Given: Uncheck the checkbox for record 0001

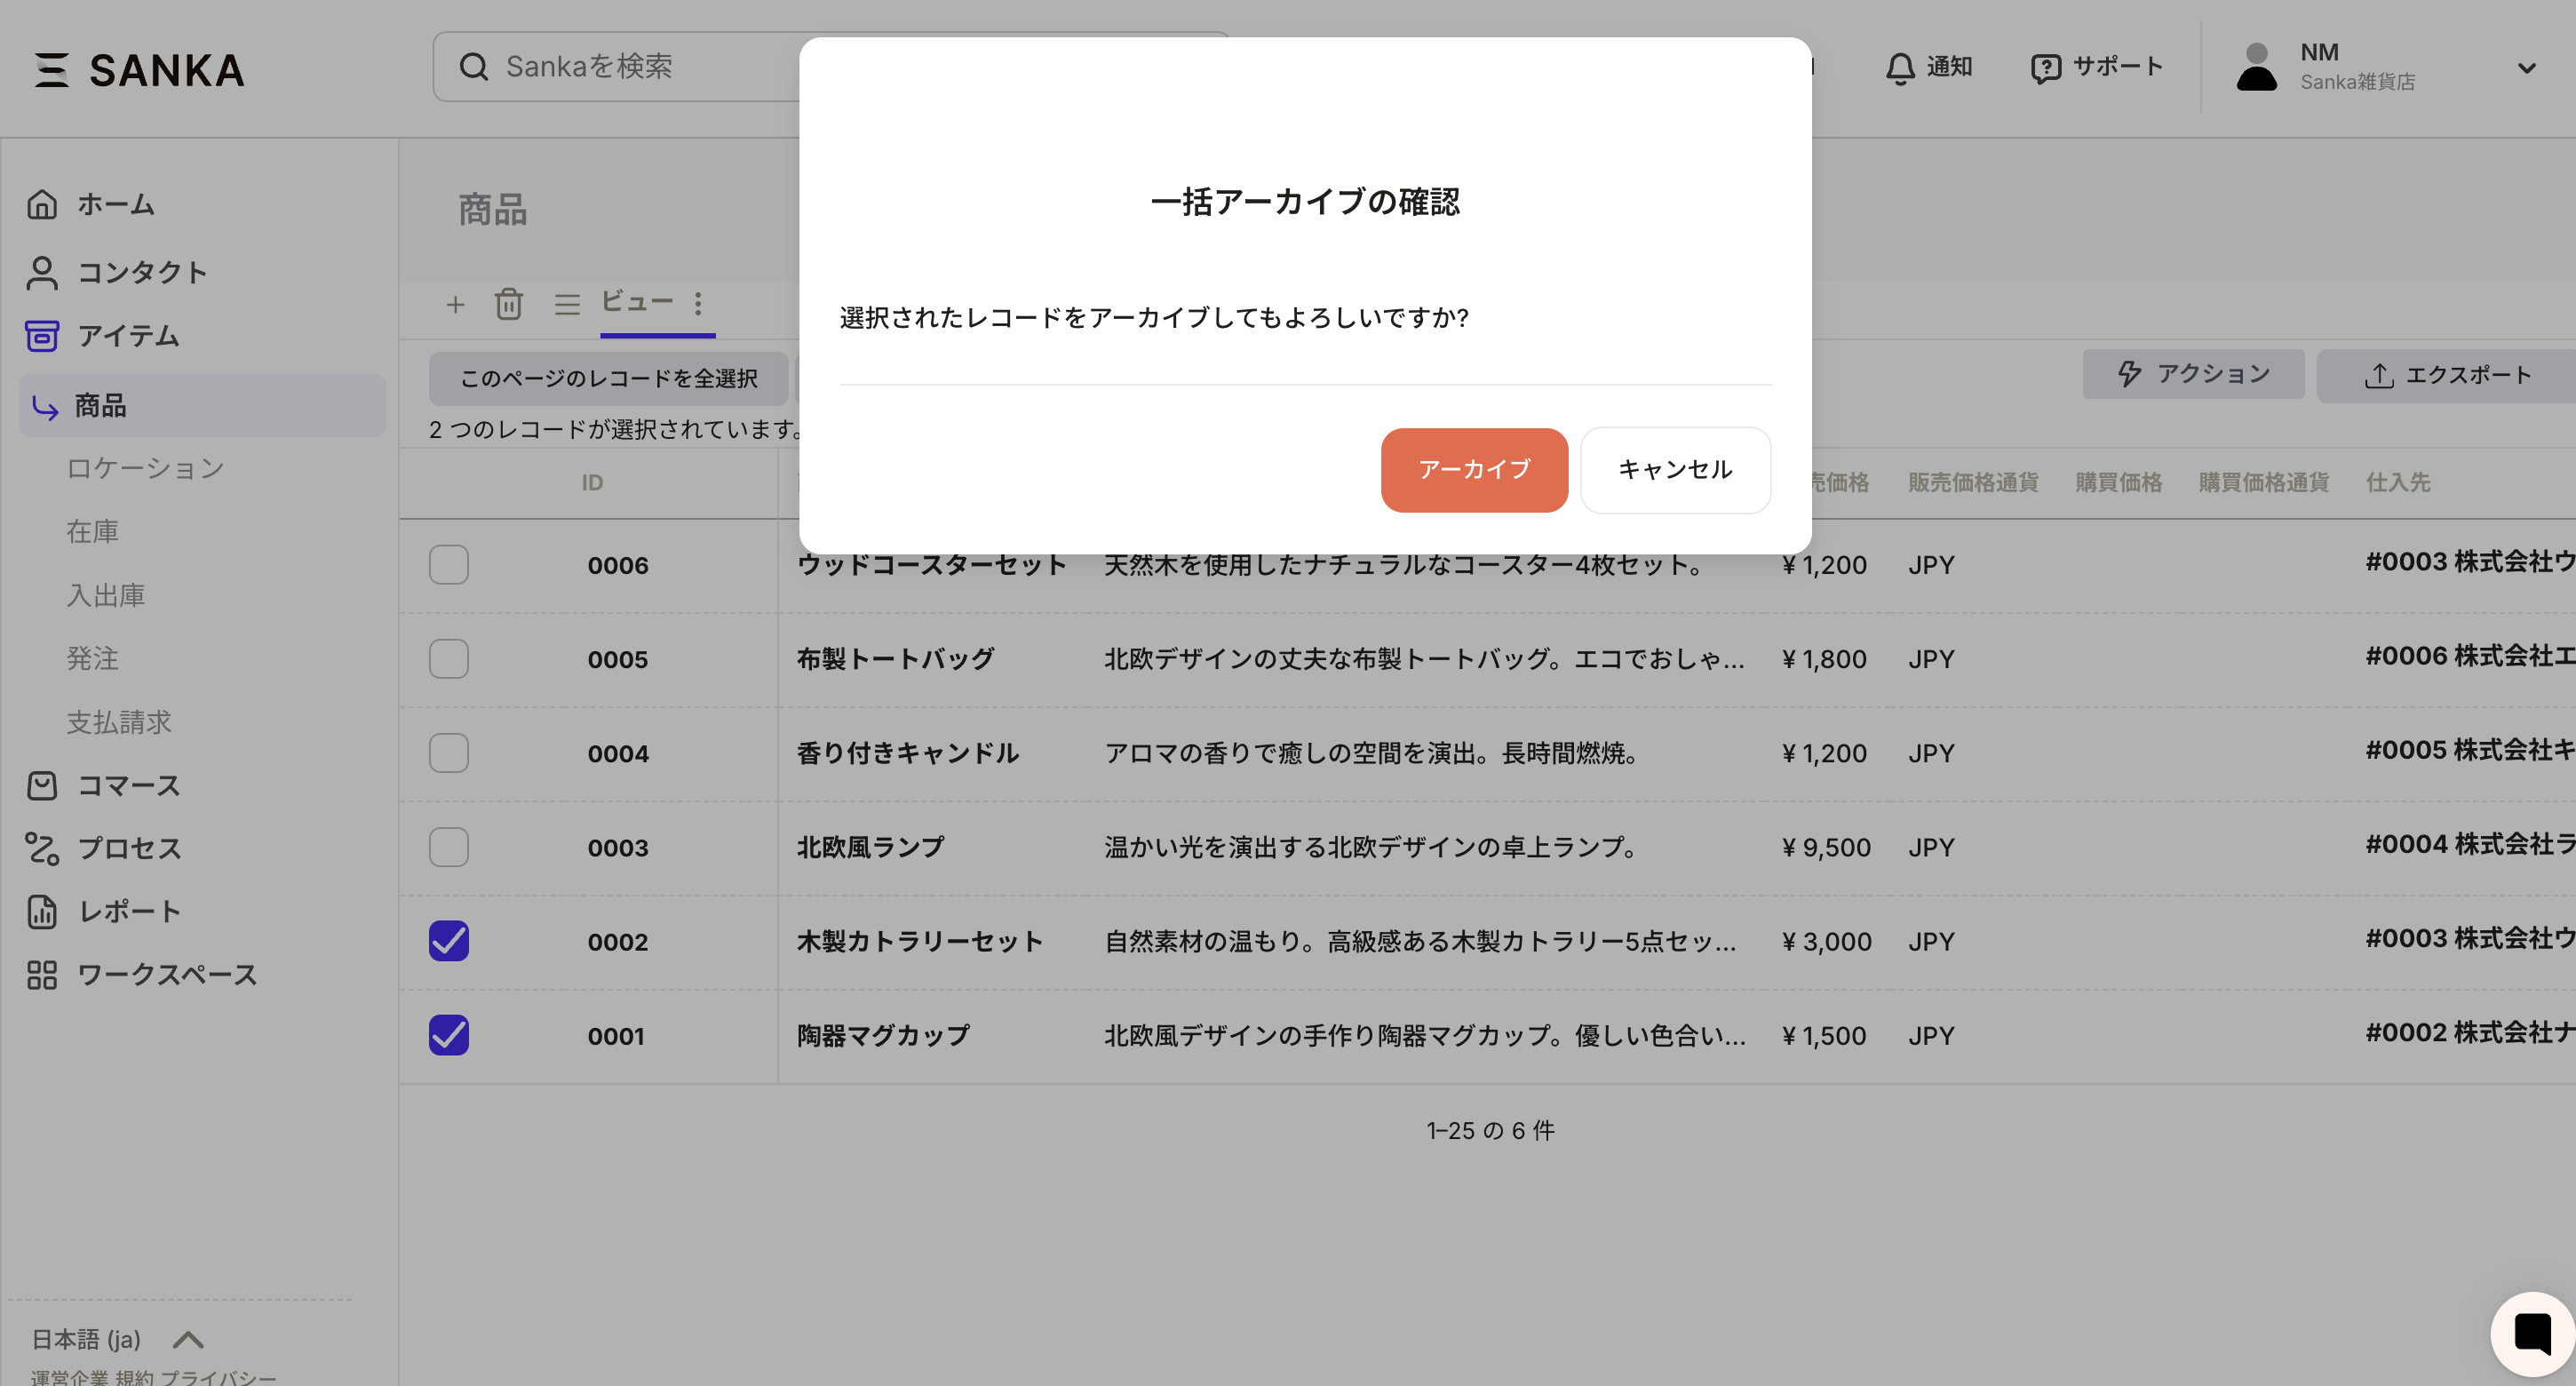Looking at the screenshot, I should click(449, 1035).
